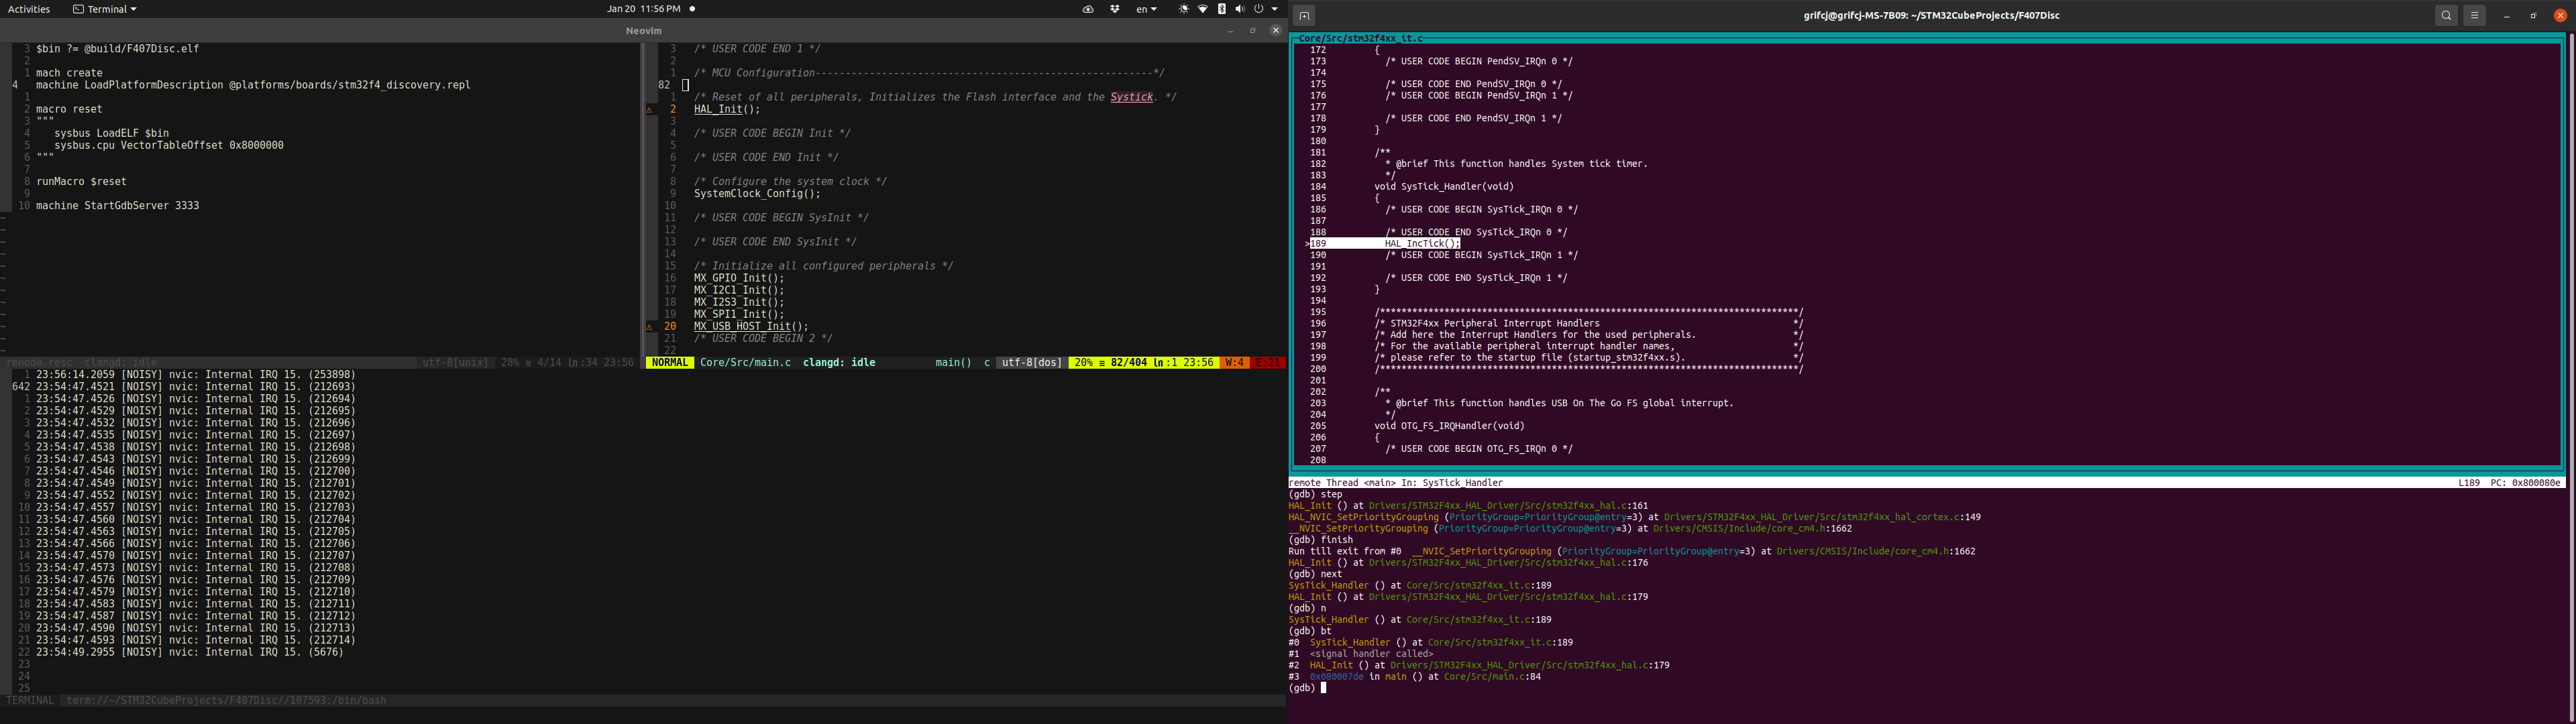Click the MX_USB_HOST_Init() line in the editor
This screenshot has width=2576, height=724.
(x=751, y=326)
